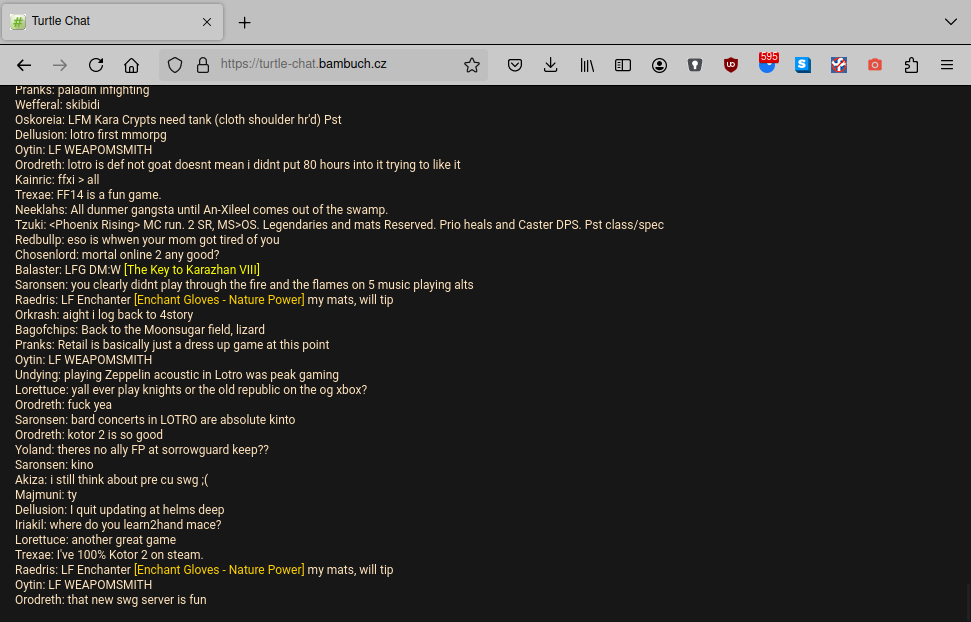The height and width of the screenshot is (622, 971).
Task: Open tracking protection shield info
Action: click(175, 65)
